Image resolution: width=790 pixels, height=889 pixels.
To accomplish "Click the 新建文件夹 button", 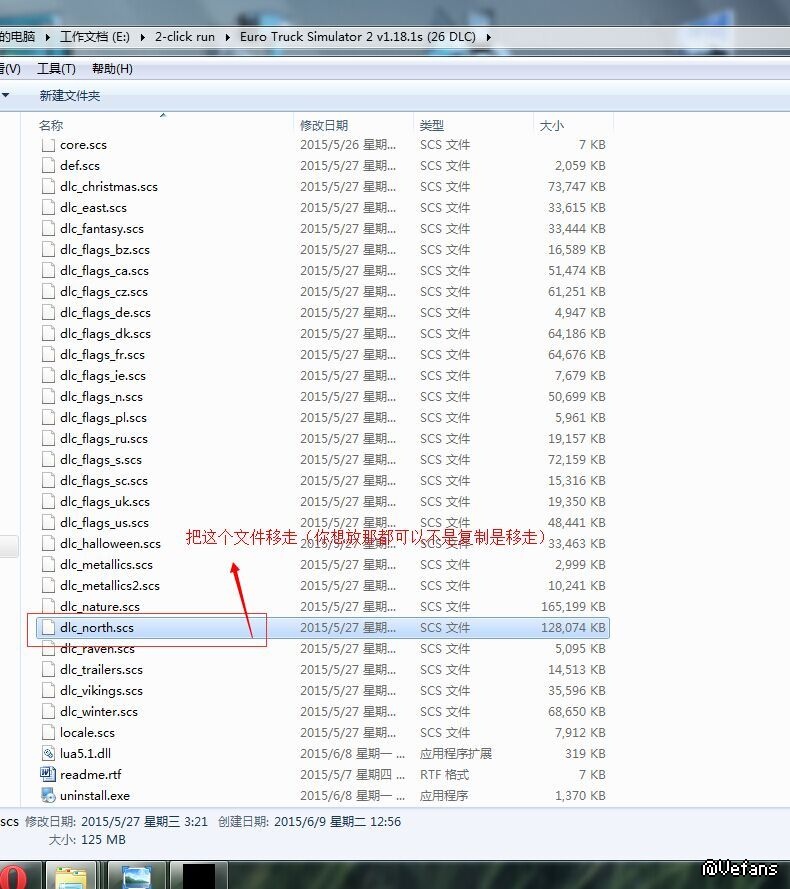I will 70,95.
